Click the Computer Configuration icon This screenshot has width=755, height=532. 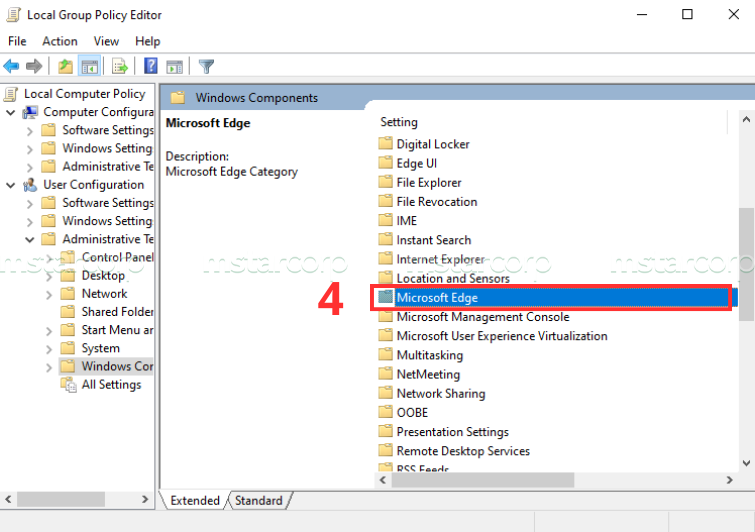click(30, 112)
